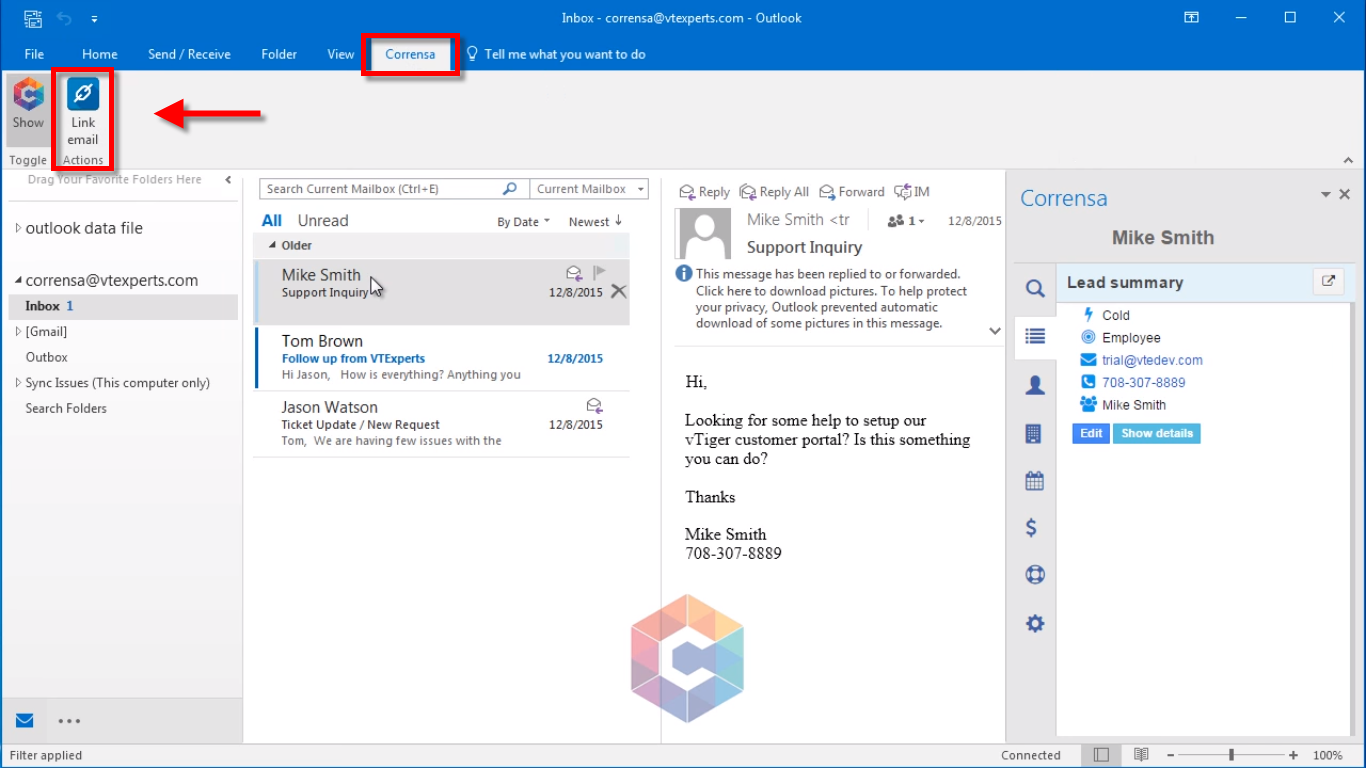Open the File menu

34,54
